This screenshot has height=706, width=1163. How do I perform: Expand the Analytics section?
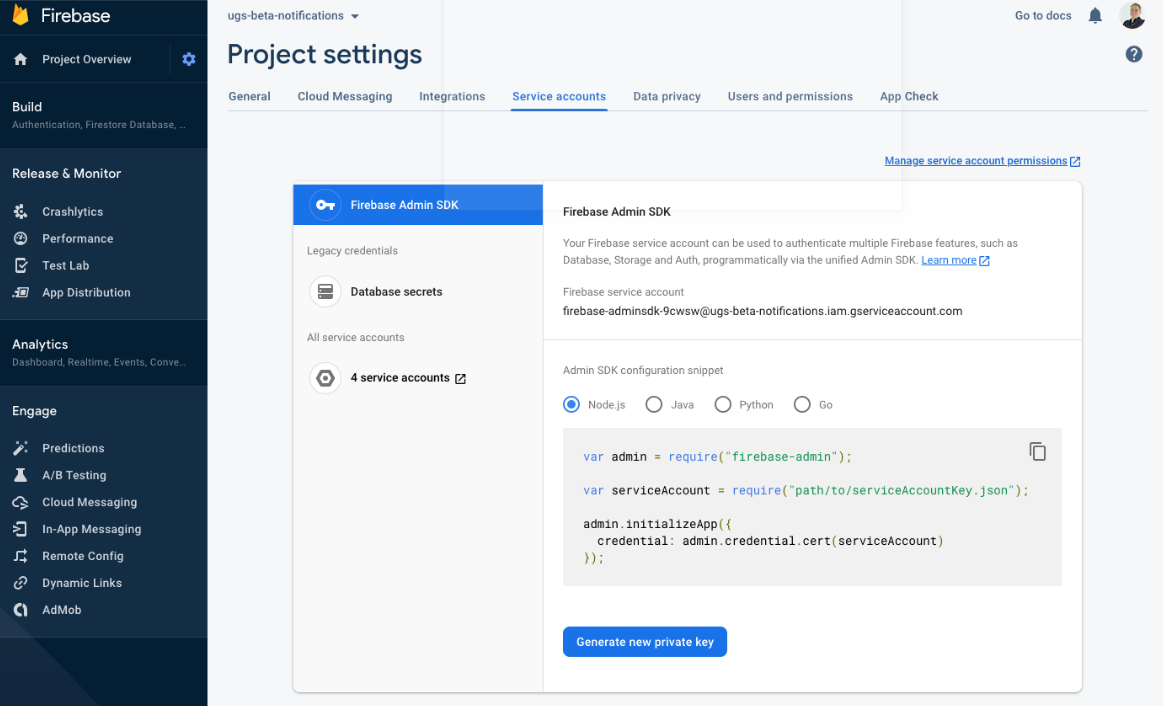pyautogui.click(x=103, y=352)
